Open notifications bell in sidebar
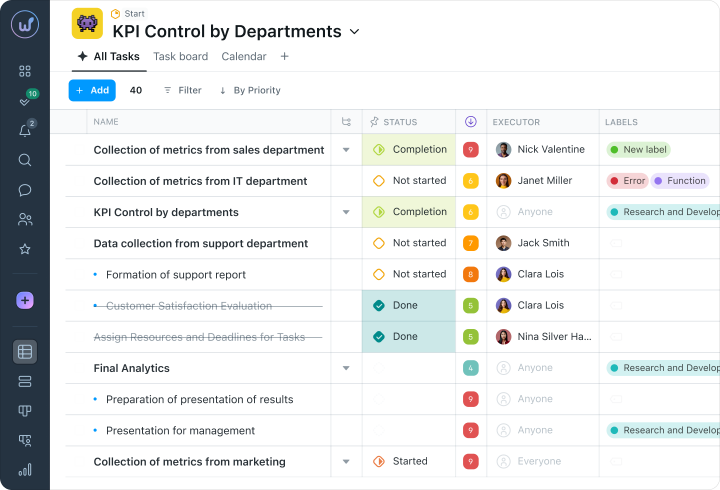Screen dimensions: 720x490 [25, 131]
